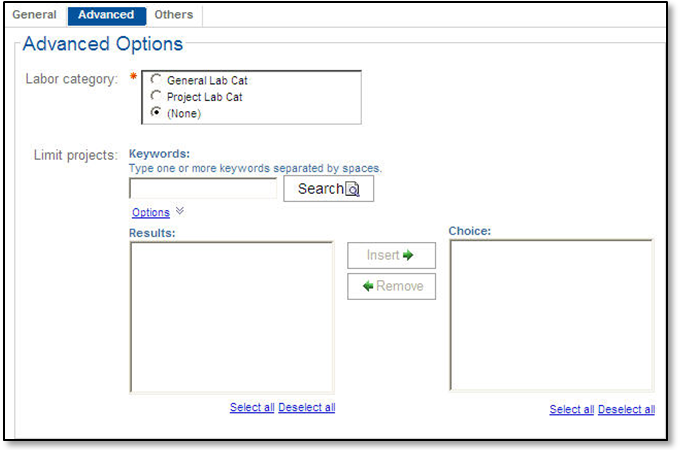The height and width of the screenshot is (450, 680).
Task: Click the Insert button
Action: (x=391, y=255)
